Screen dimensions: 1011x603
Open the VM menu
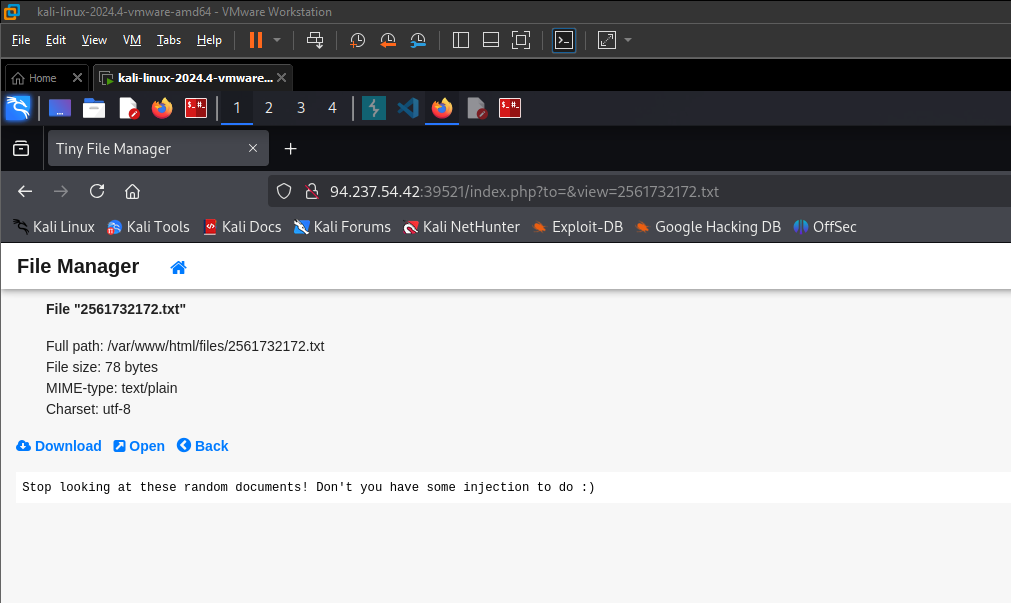(131, 40)
